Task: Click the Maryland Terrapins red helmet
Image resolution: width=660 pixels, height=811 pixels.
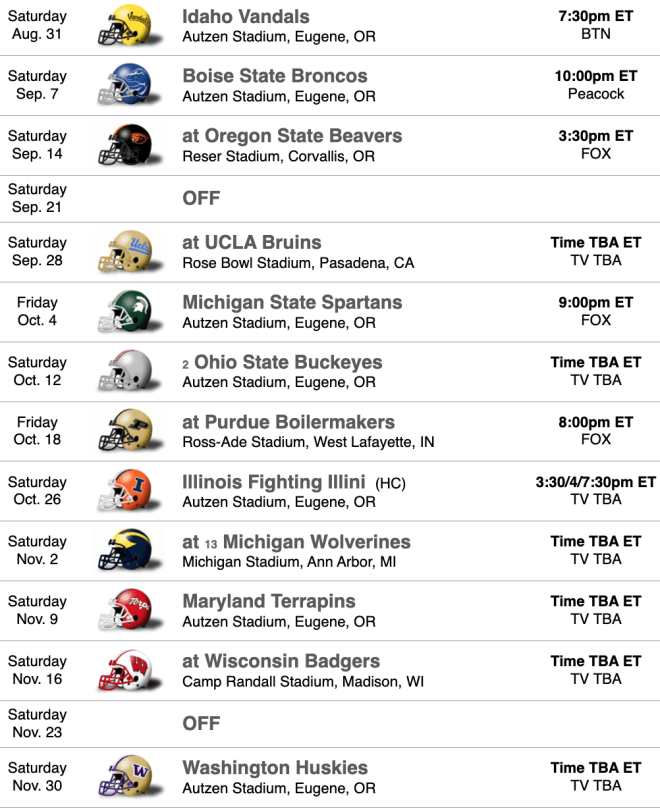Action: point(130,610)
